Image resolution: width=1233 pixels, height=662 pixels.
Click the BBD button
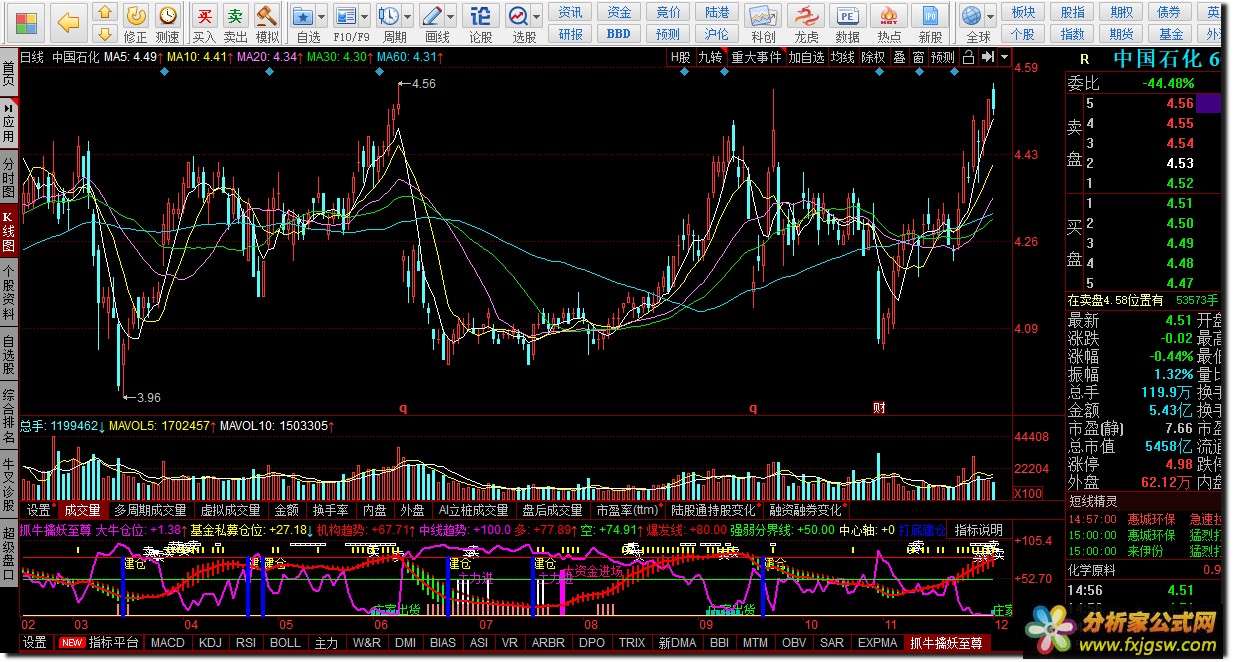pos(619,33)
